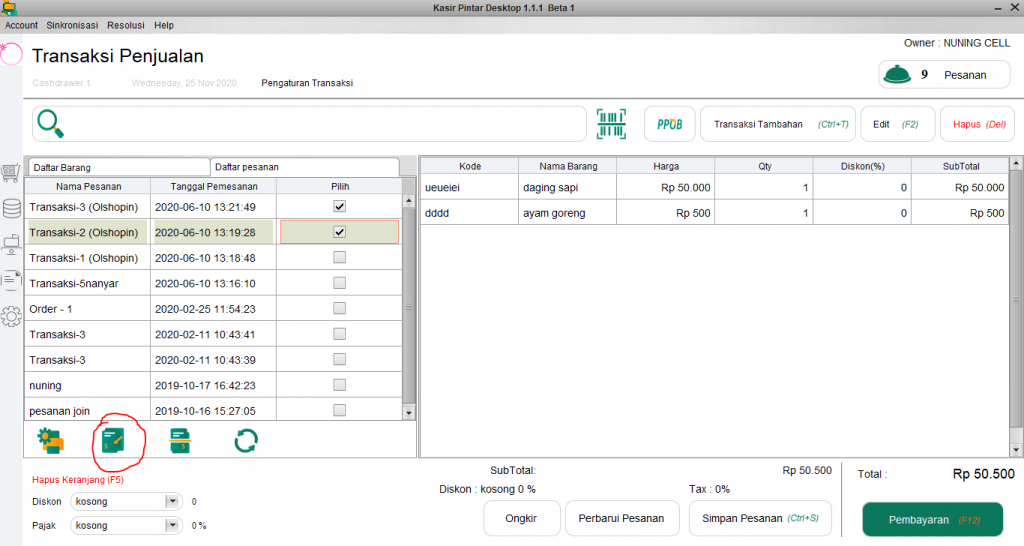The image size is (1024, 546).
Task: Open the Resolusi menu
Action: click(x=126, y=25)
